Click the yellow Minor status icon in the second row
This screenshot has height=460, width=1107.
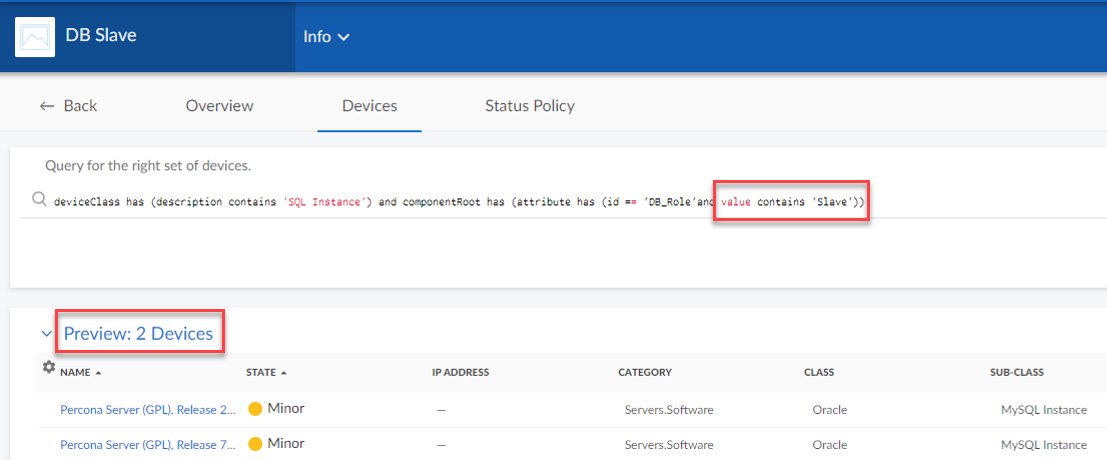(x=255, y=444)
